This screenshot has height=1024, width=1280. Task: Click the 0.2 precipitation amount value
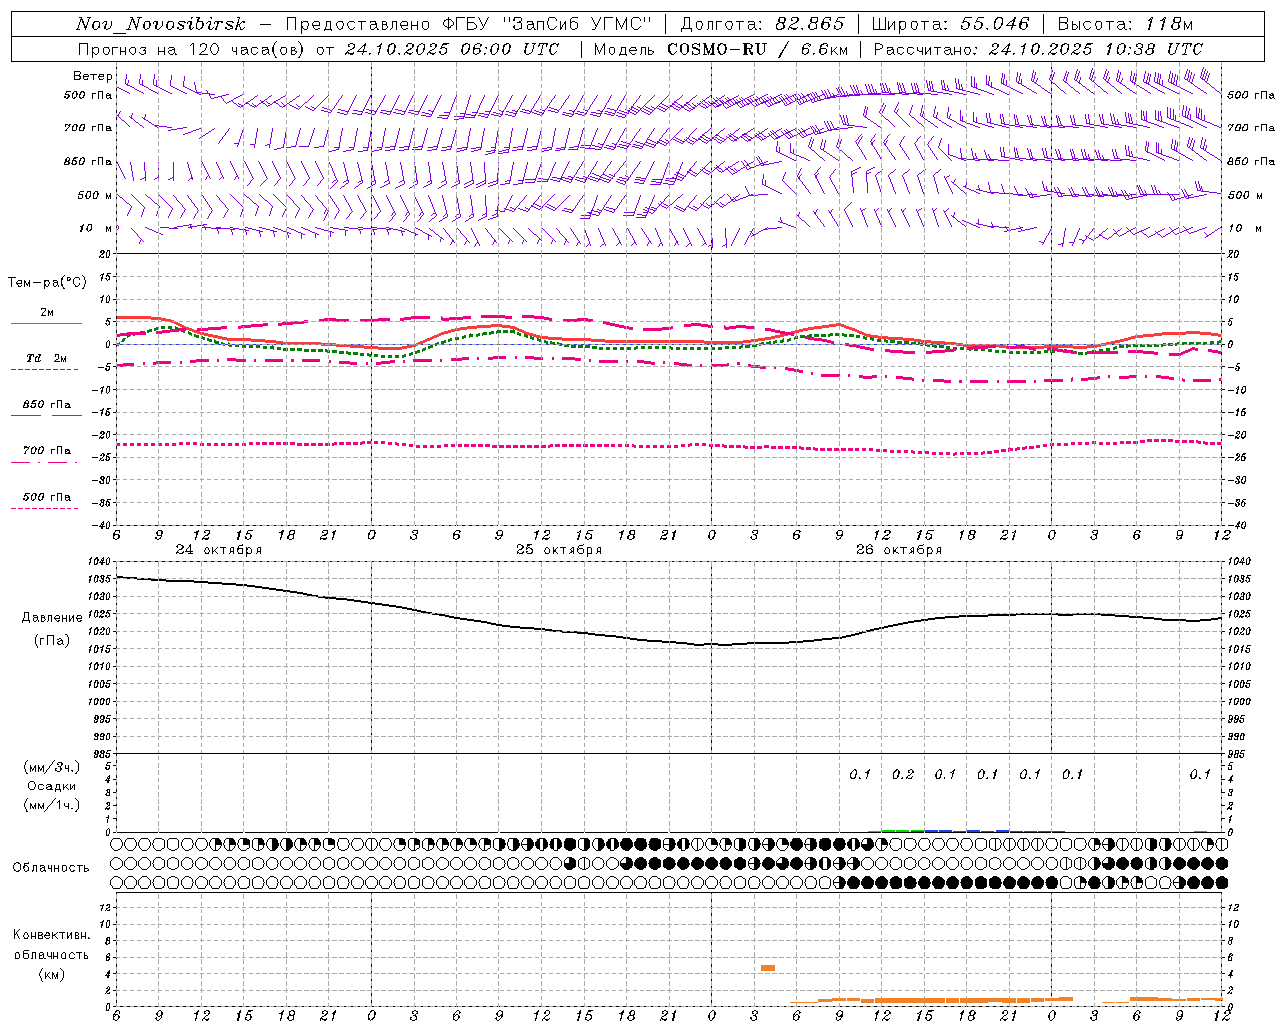point(903,774)
